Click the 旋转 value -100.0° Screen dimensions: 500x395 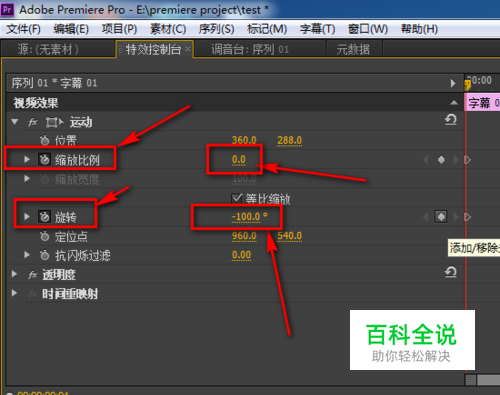[x=249, y=217]
